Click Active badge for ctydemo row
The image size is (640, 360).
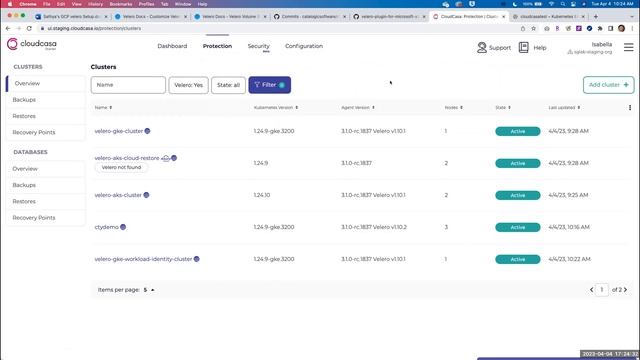pyautogui.click(x=518, y=227)
